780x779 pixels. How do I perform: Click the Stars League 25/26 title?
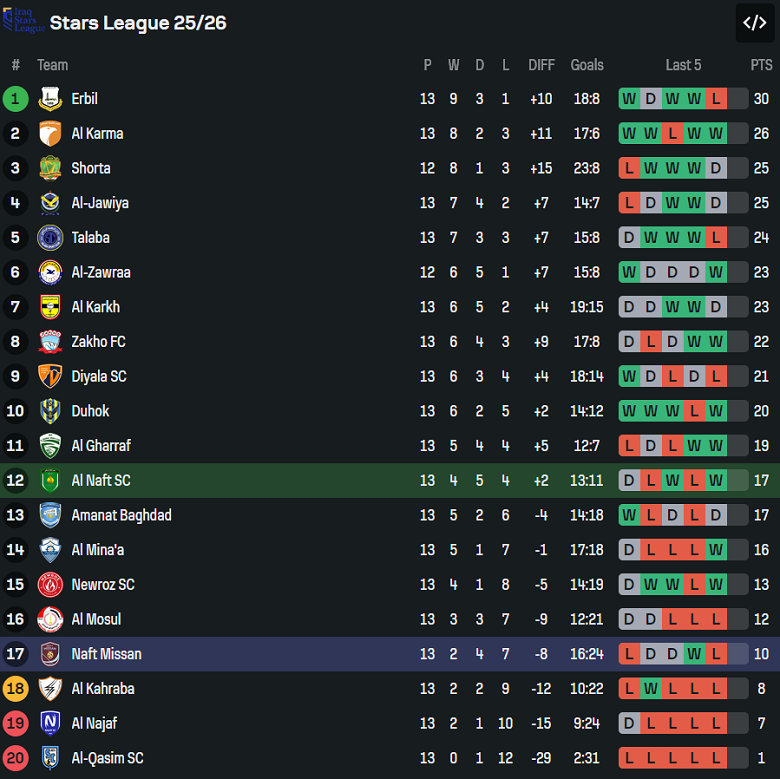[138, 22]
